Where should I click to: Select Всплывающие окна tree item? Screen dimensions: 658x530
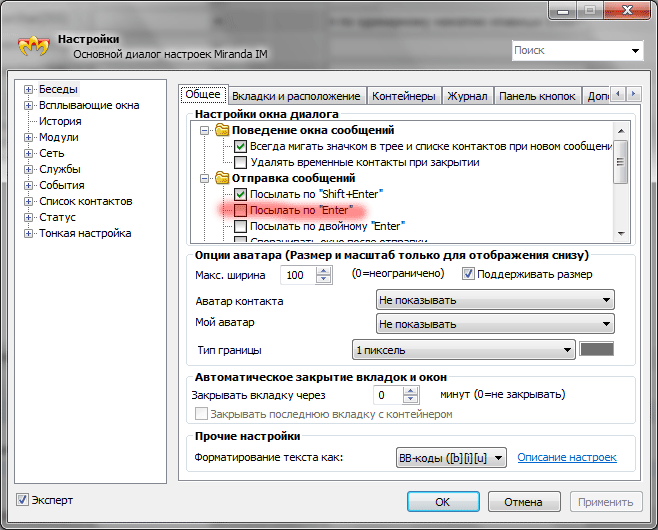(89, 105)
